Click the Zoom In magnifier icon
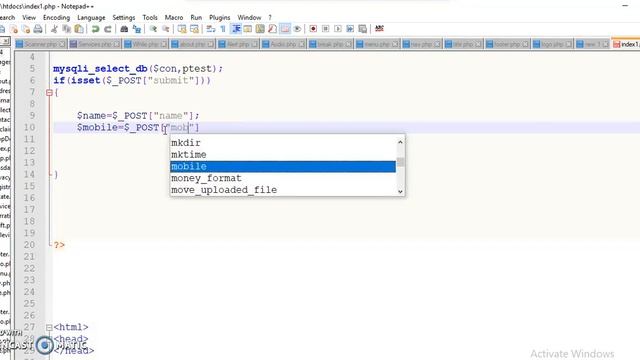This screenshot has width=640, height=360. (153, 29)
